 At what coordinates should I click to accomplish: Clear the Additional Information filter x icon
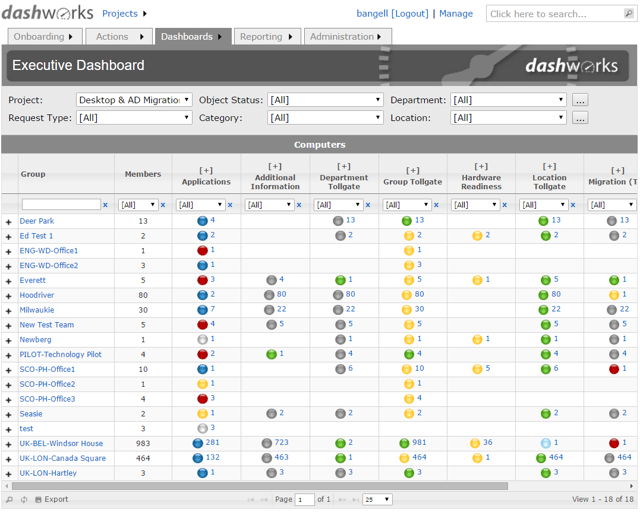coord(299,205)
